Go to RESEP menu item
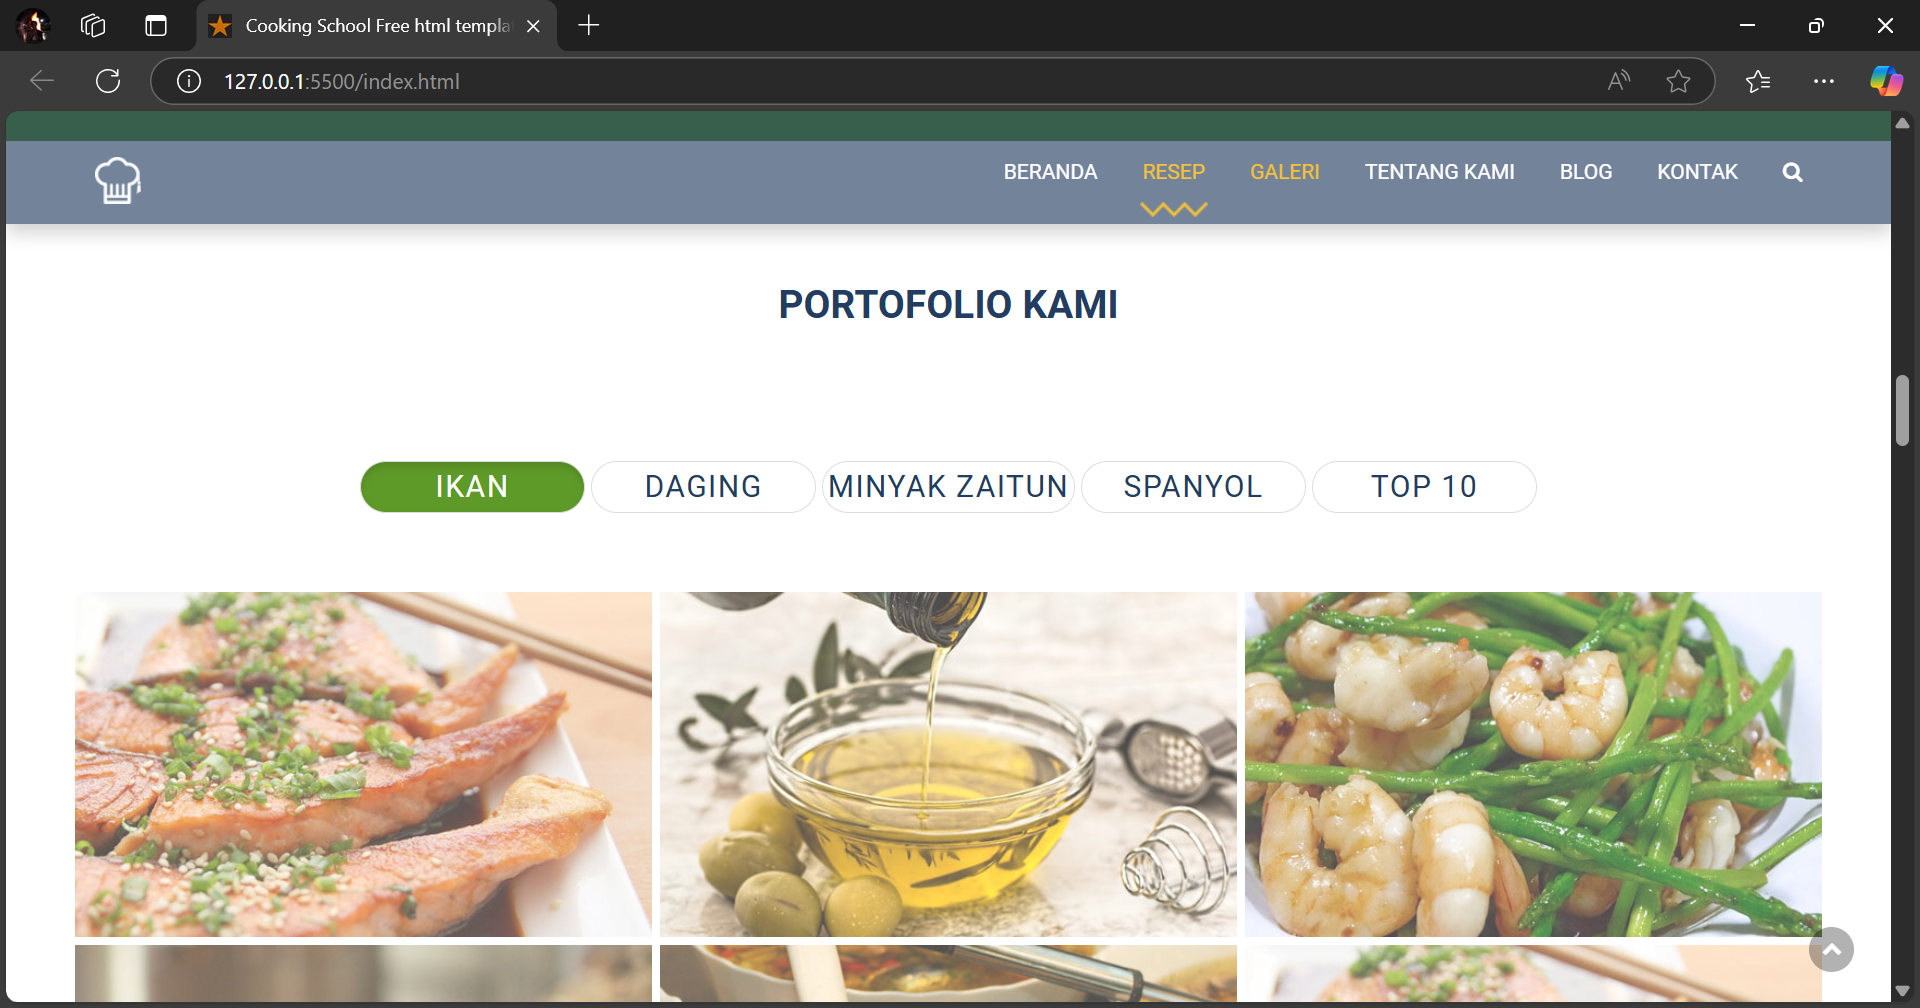The image size is (1920, 1008). coord(1173,172)
